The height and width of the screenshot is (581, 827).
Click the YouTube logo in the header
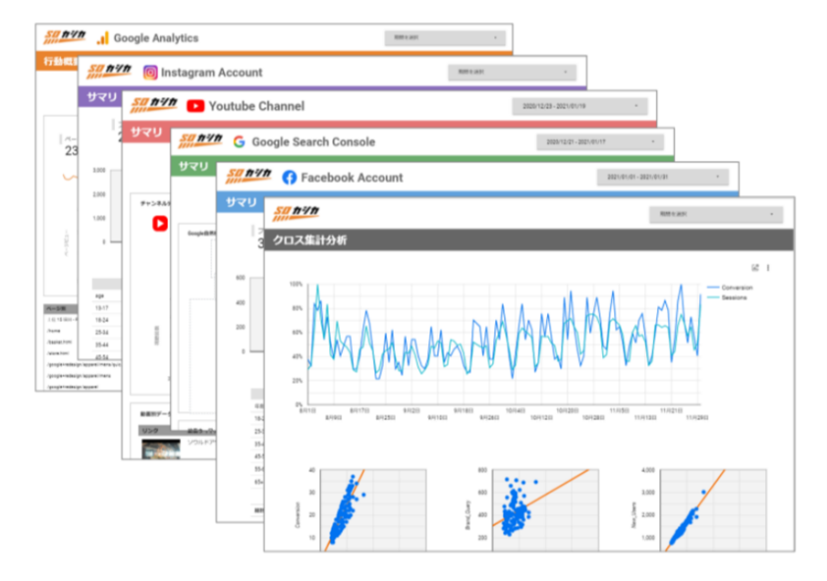click(x=195, y=106)
